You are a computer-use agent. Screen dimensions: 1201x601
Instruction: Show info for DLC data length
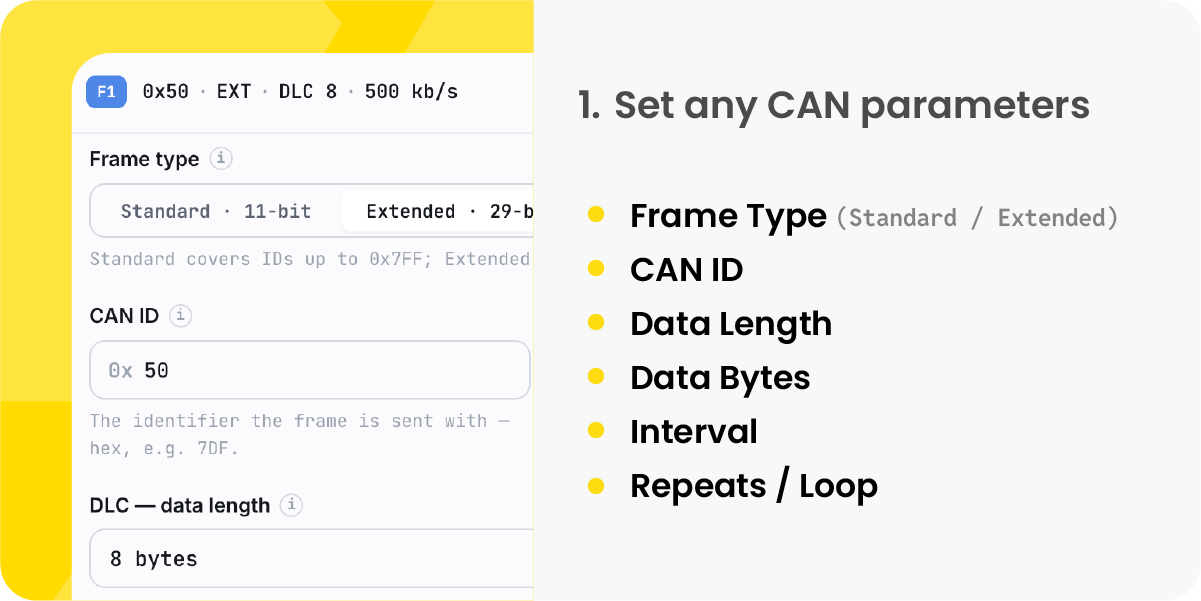291,505
